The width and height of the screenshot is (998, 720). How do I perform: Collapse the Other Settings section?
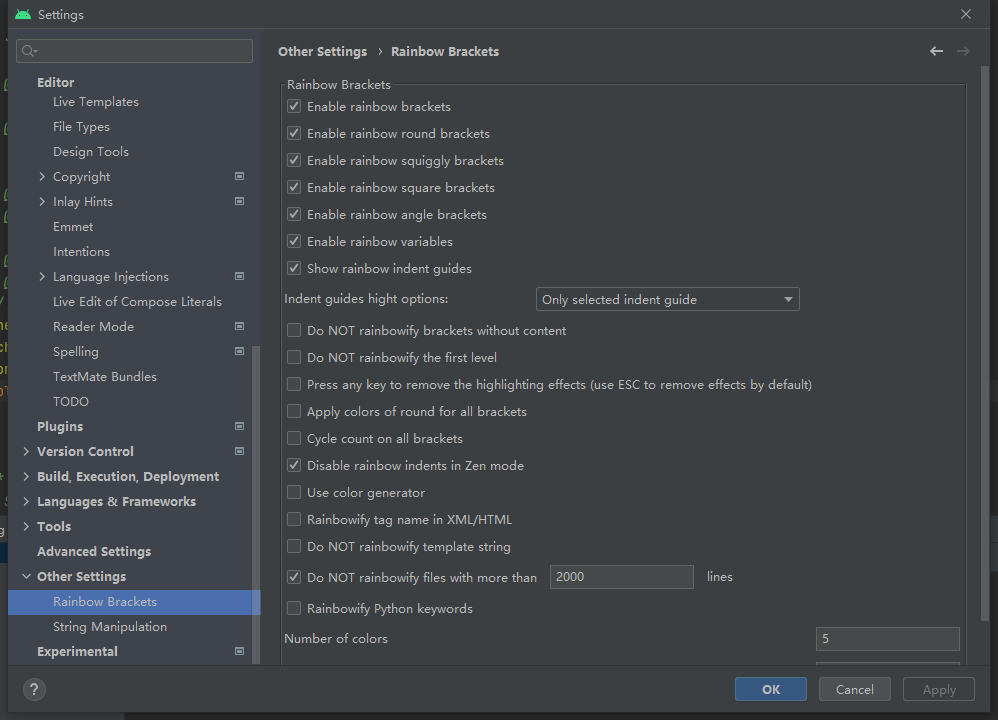click(26, 576)
